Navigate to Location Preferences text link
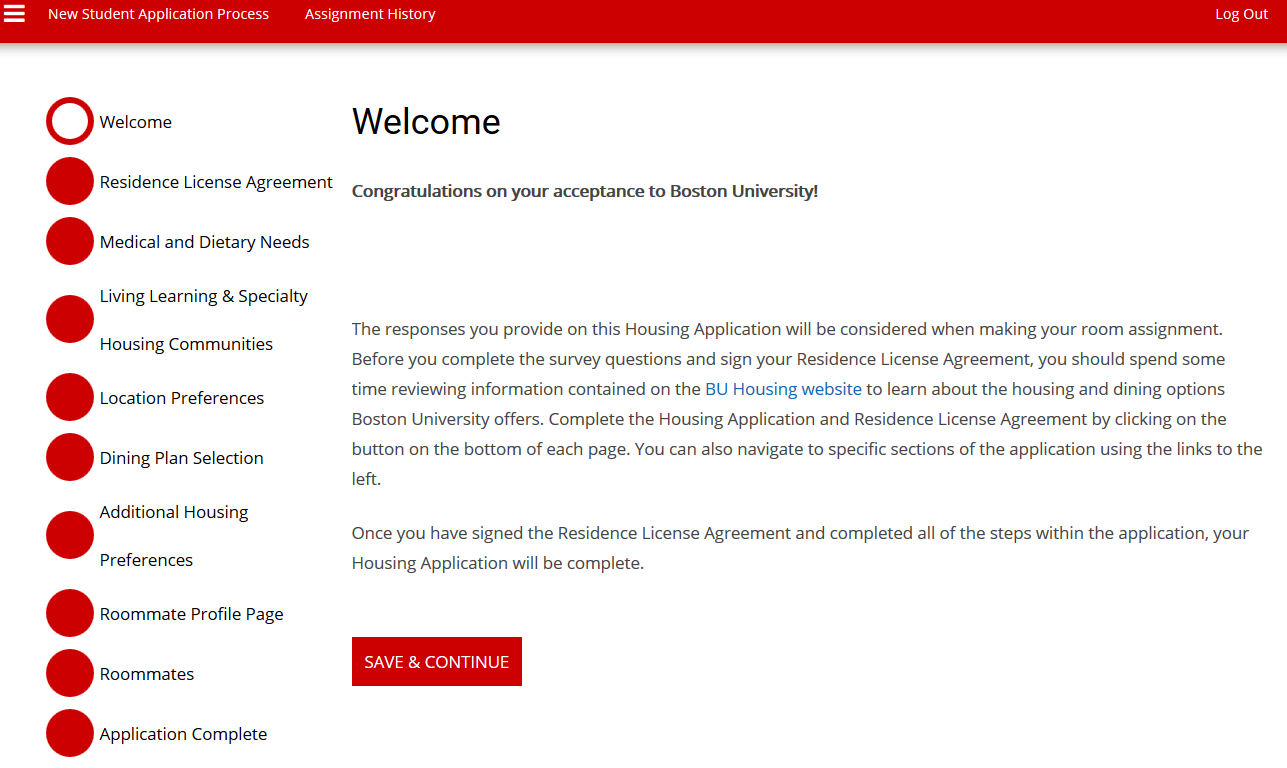This screenshot has width=1287, height=768. (182, 398)
